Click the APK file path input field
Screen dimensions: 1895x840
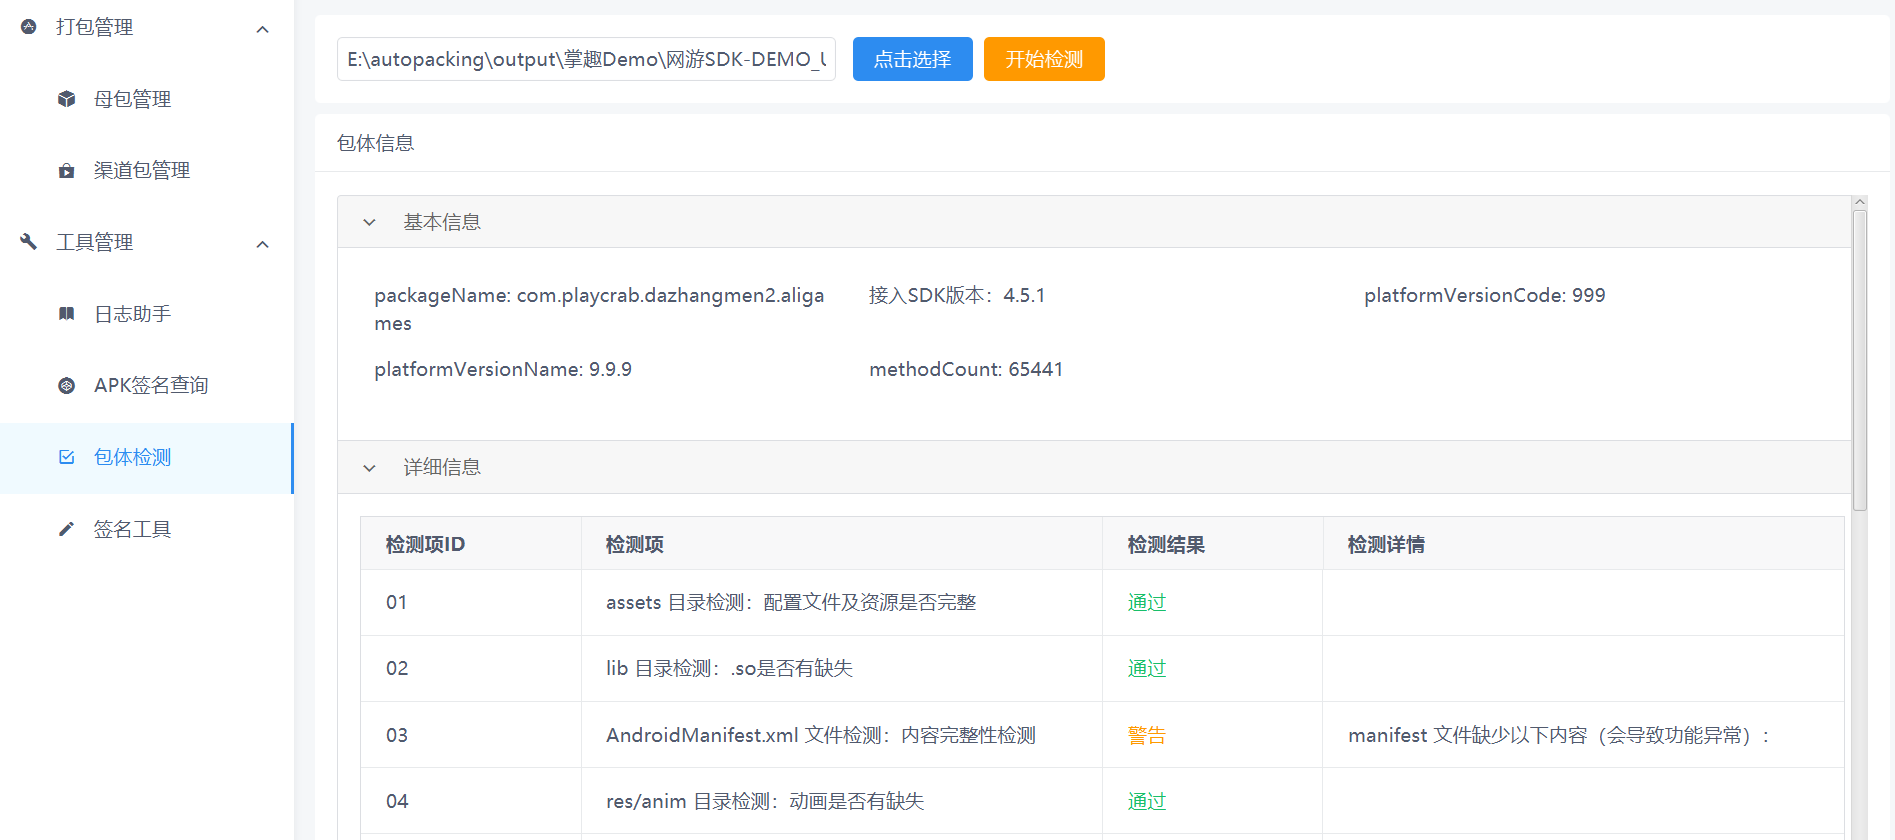[586, 59]
